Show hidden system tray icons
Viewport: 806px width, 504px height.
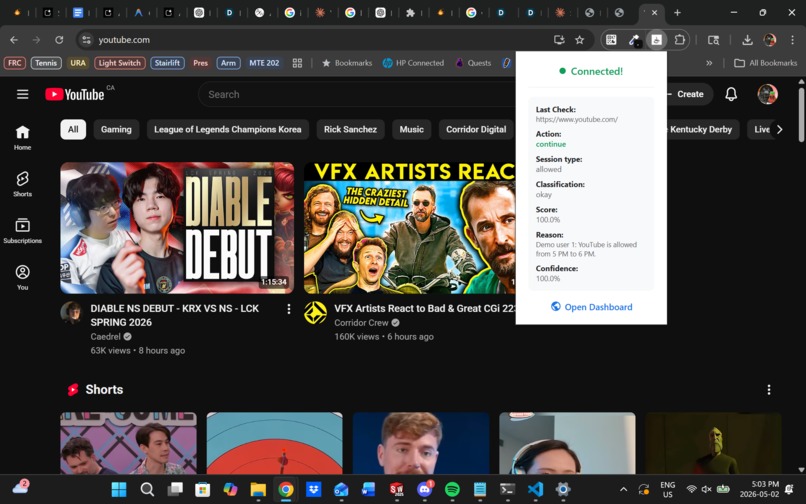623,489
